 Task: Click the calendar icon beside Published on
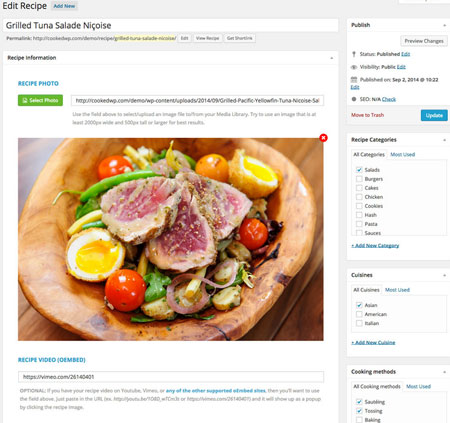(354, 80)
